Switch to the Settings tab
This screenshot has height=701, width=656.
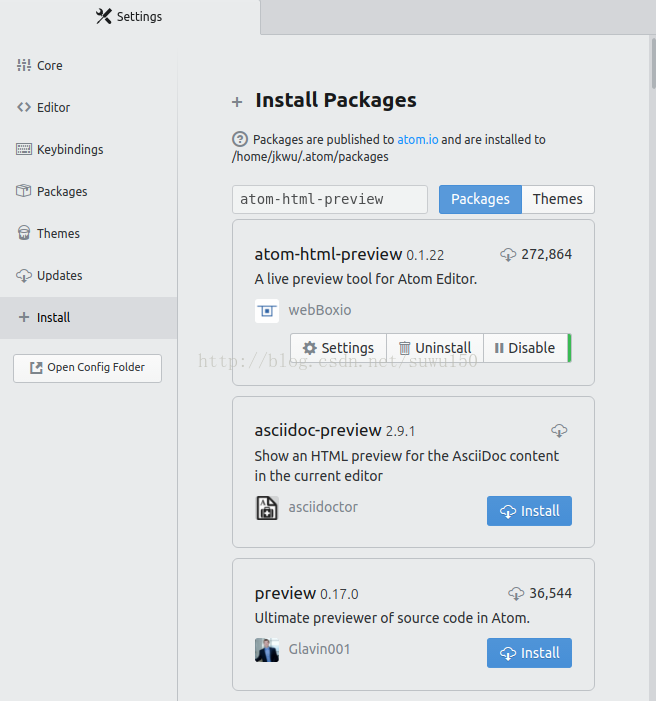click(x=130, y=17)
